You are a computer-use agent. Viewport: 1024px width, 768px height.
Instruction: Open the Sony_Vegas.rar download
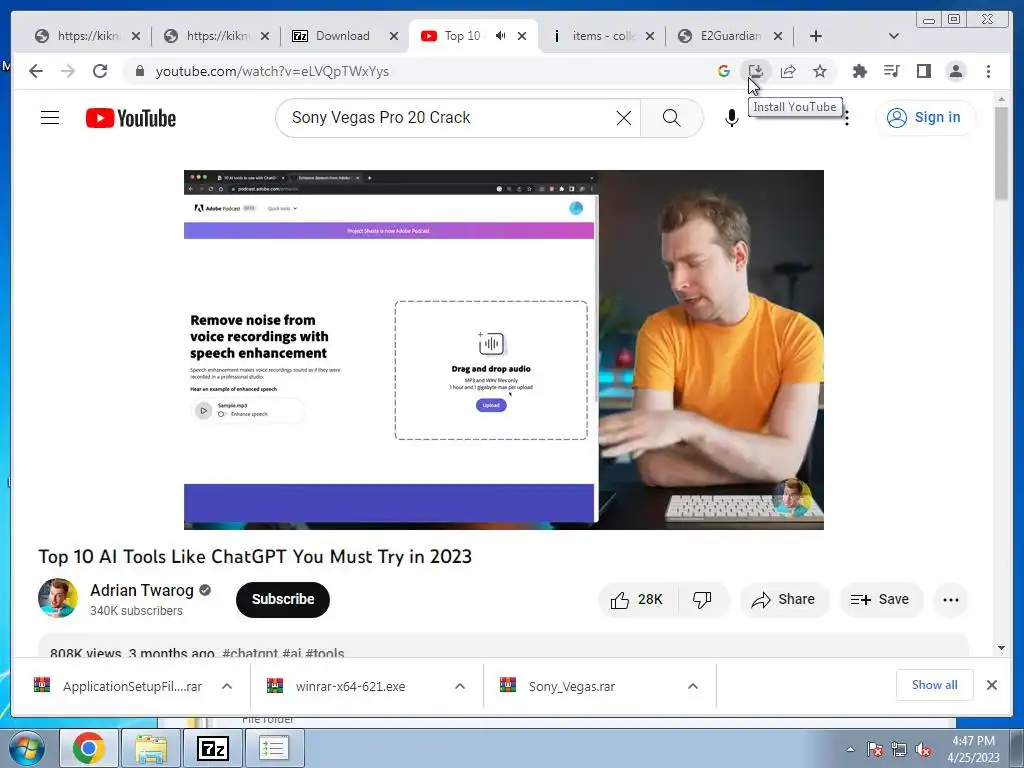click(x=572, y=686)
